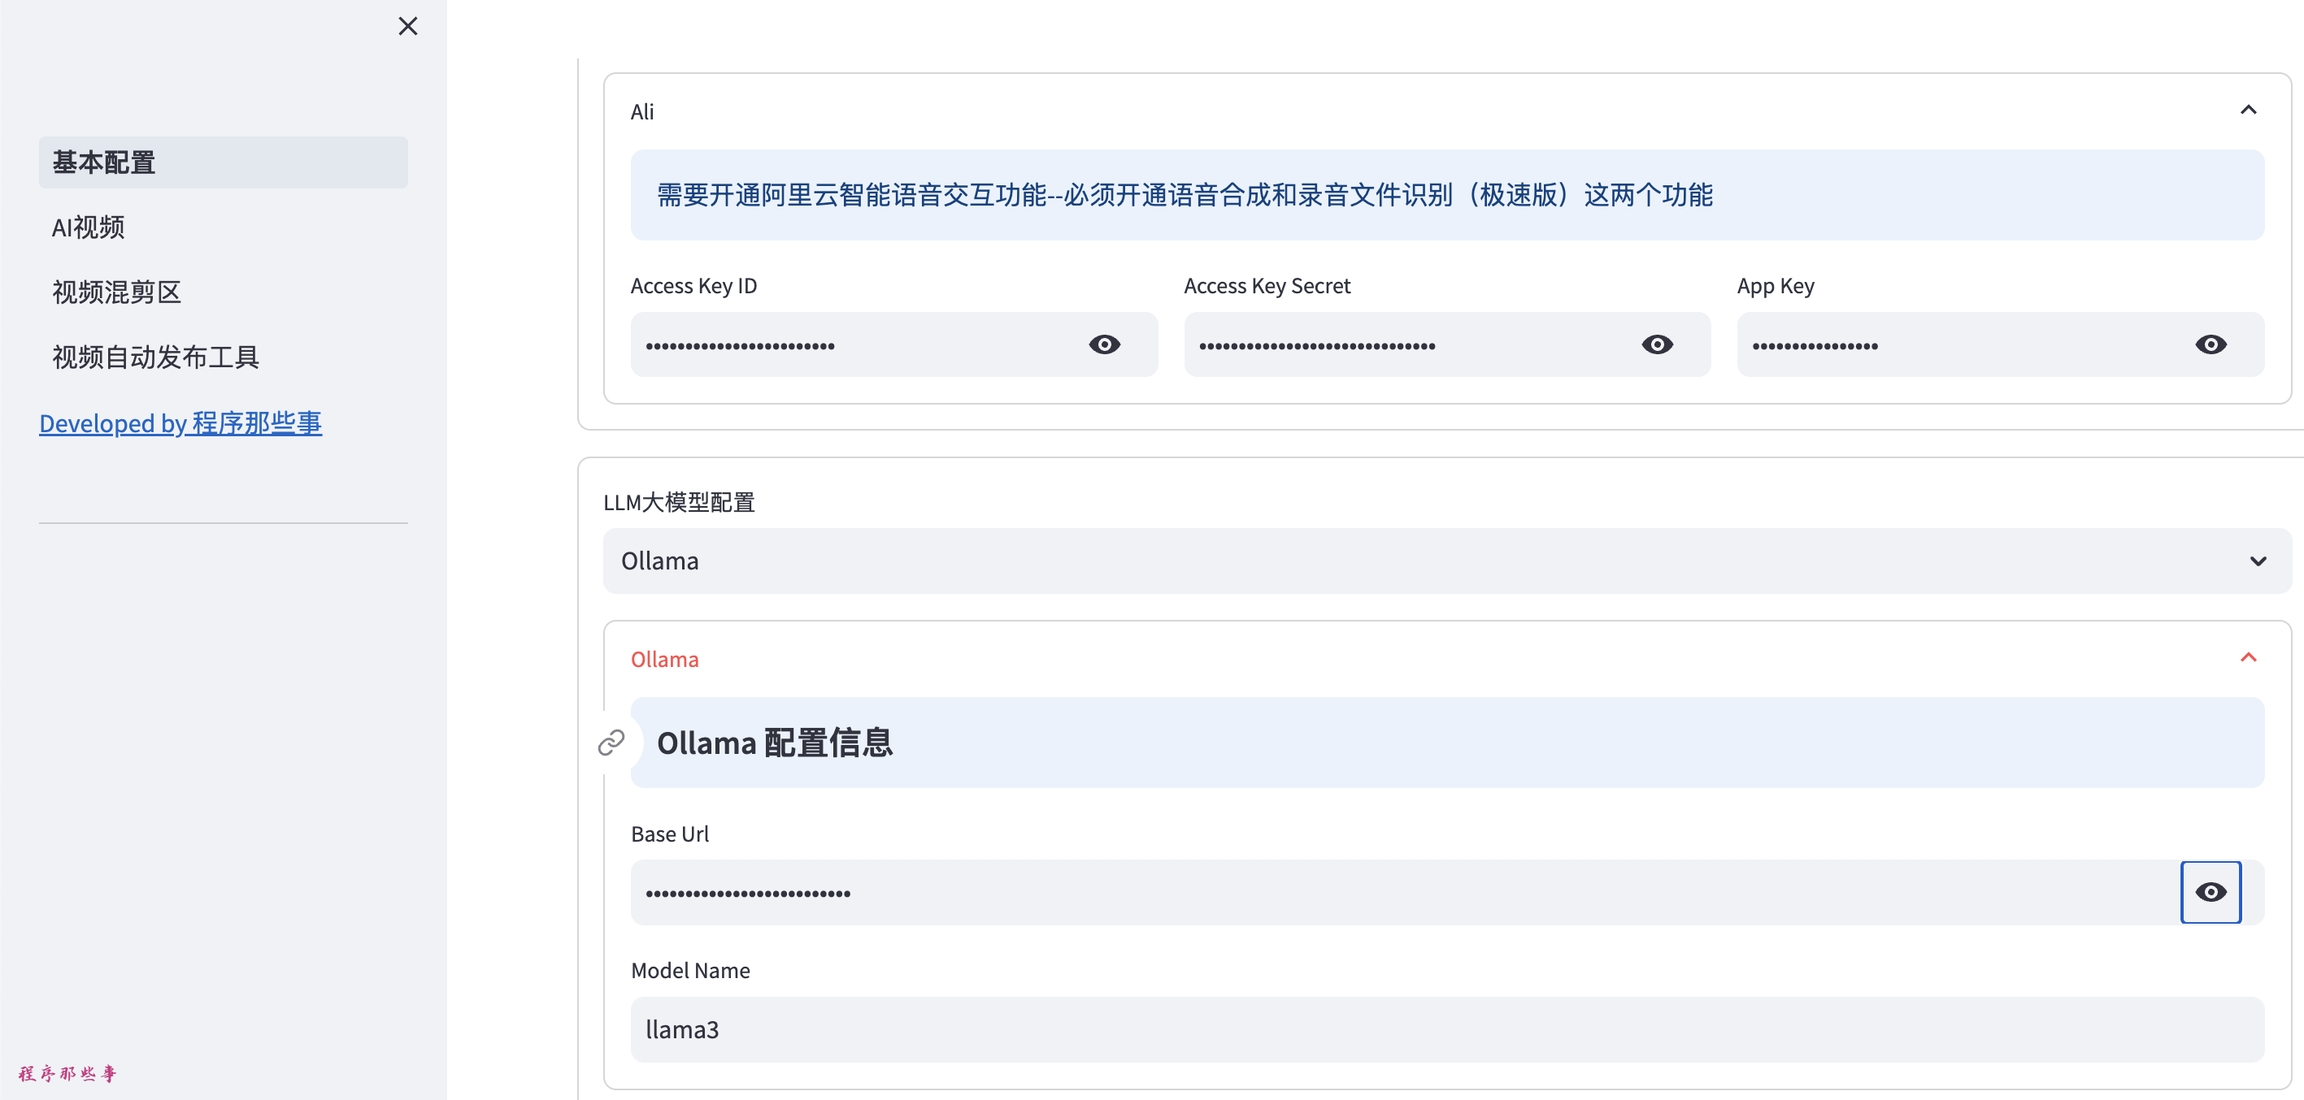This screenshot has width=2304, height=1100.
Task: Click the link icon beside Ollama 配置信息
Action: (611, 742)
